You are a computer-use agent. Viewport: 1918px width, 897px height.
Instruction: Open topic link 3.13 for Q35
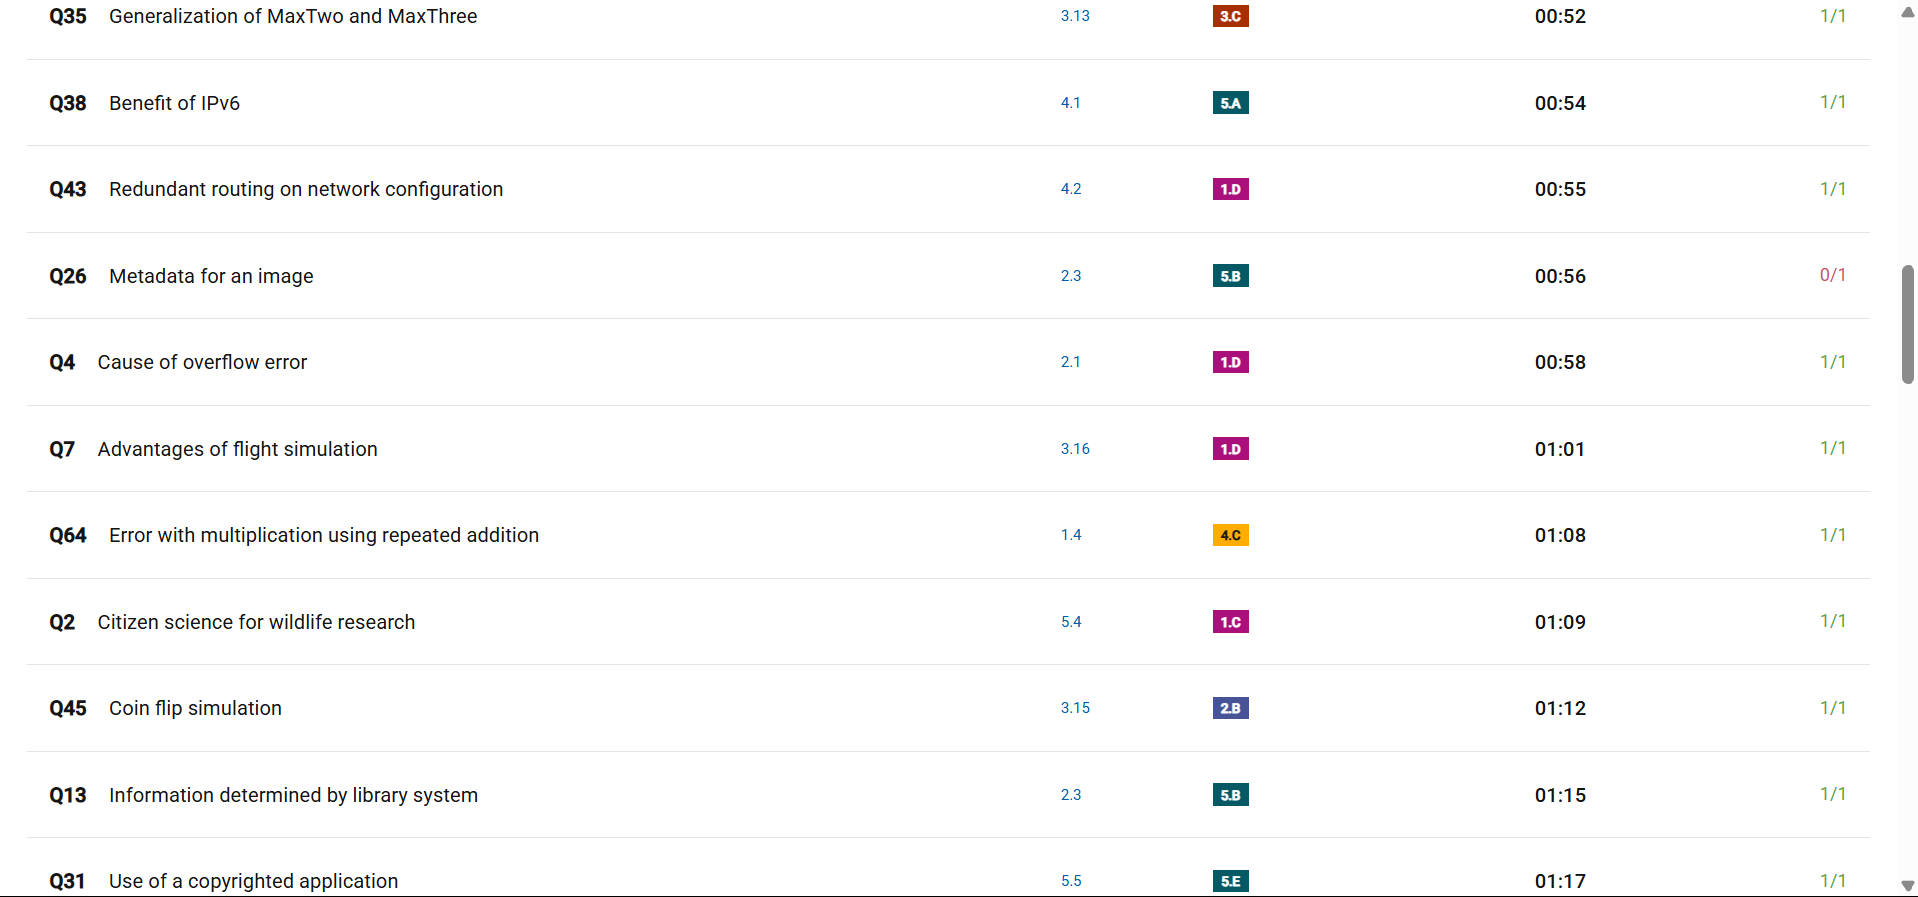click(1075, 16)
